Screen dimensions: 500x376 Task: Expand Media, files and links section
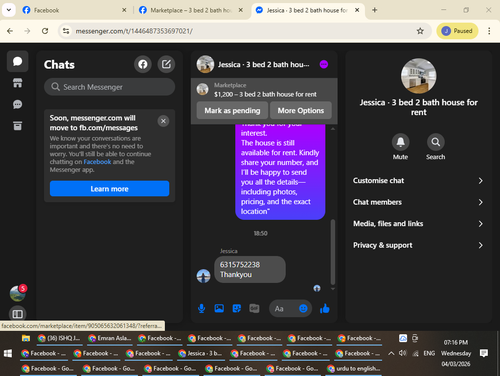tap(418, 224)
